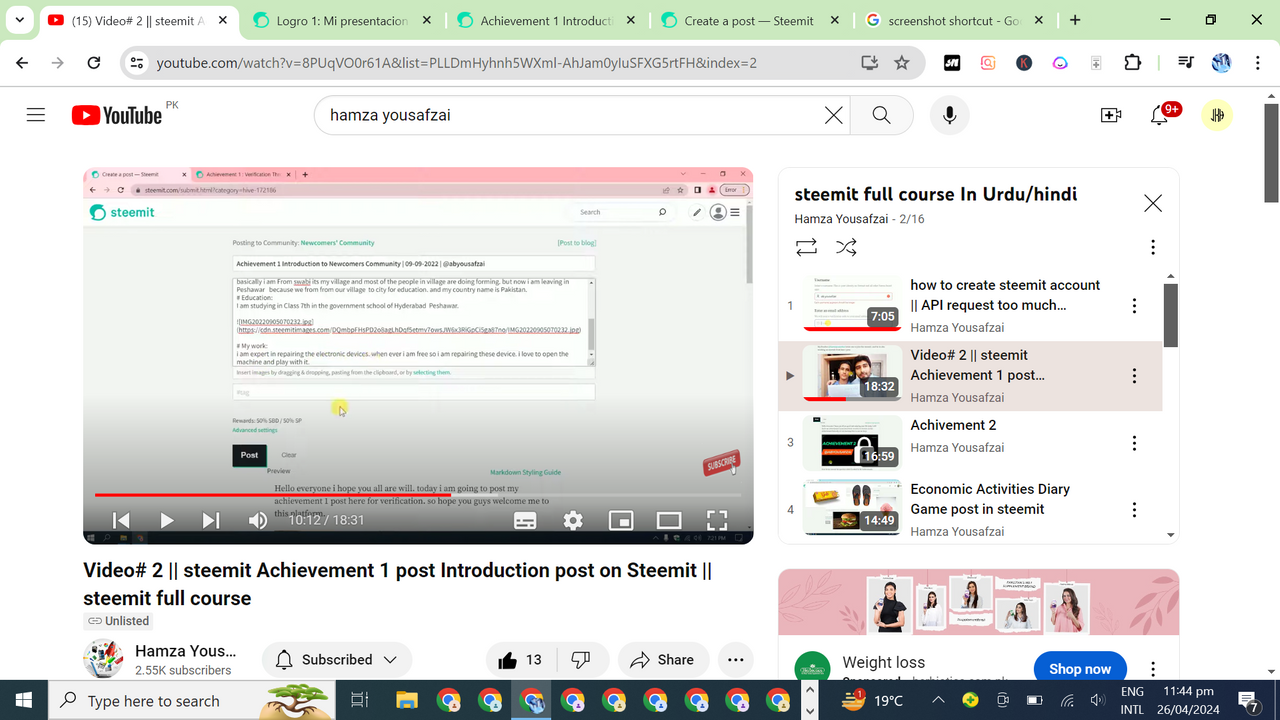The width and height of the screenshot is (1280, 720).
Task: Bookmark this page with star icon
Action: 902,63
